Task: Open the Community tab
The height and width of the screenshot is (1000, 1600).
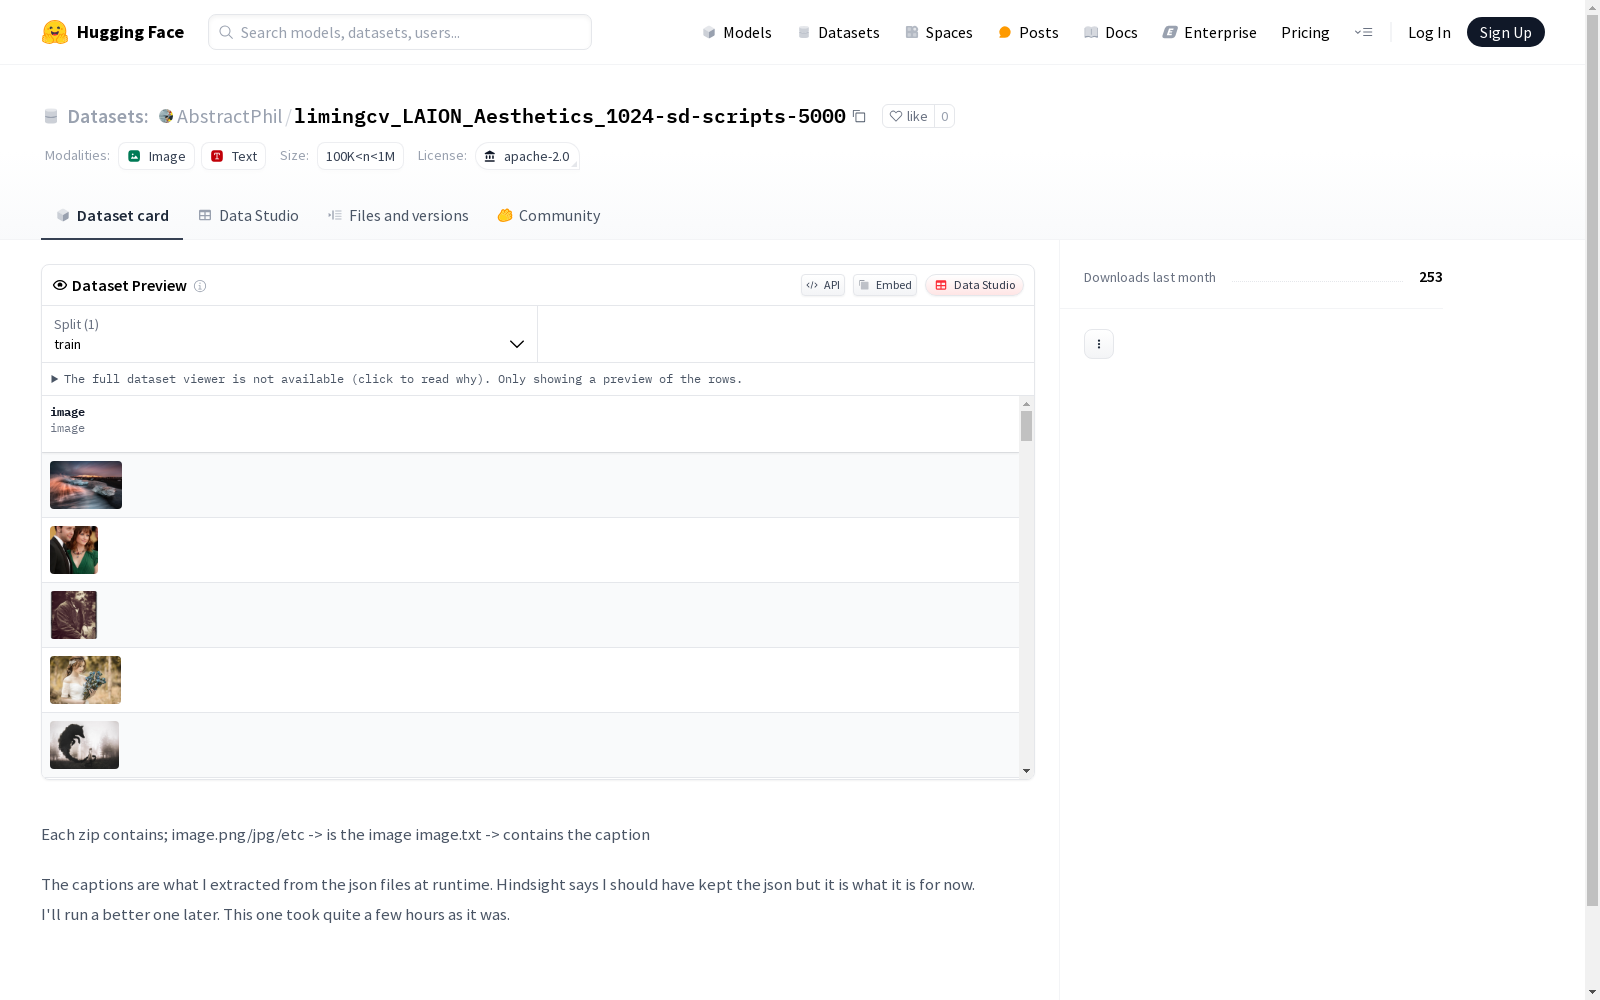Action: (548, 215)
